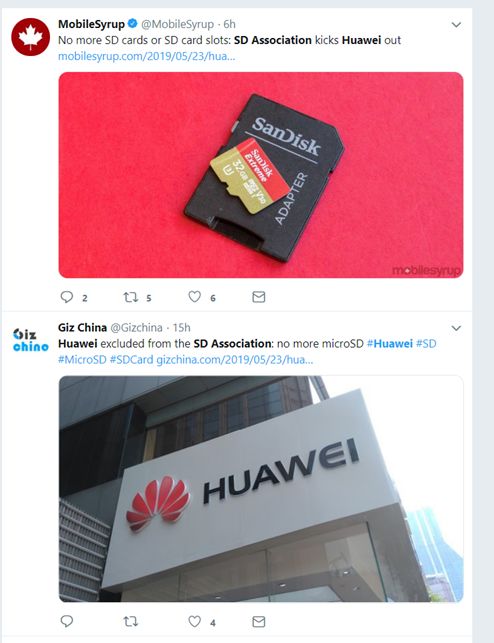Open the #SDCard hashtag
The height and width of the screenshot is (643, 494).
(131, 360)
